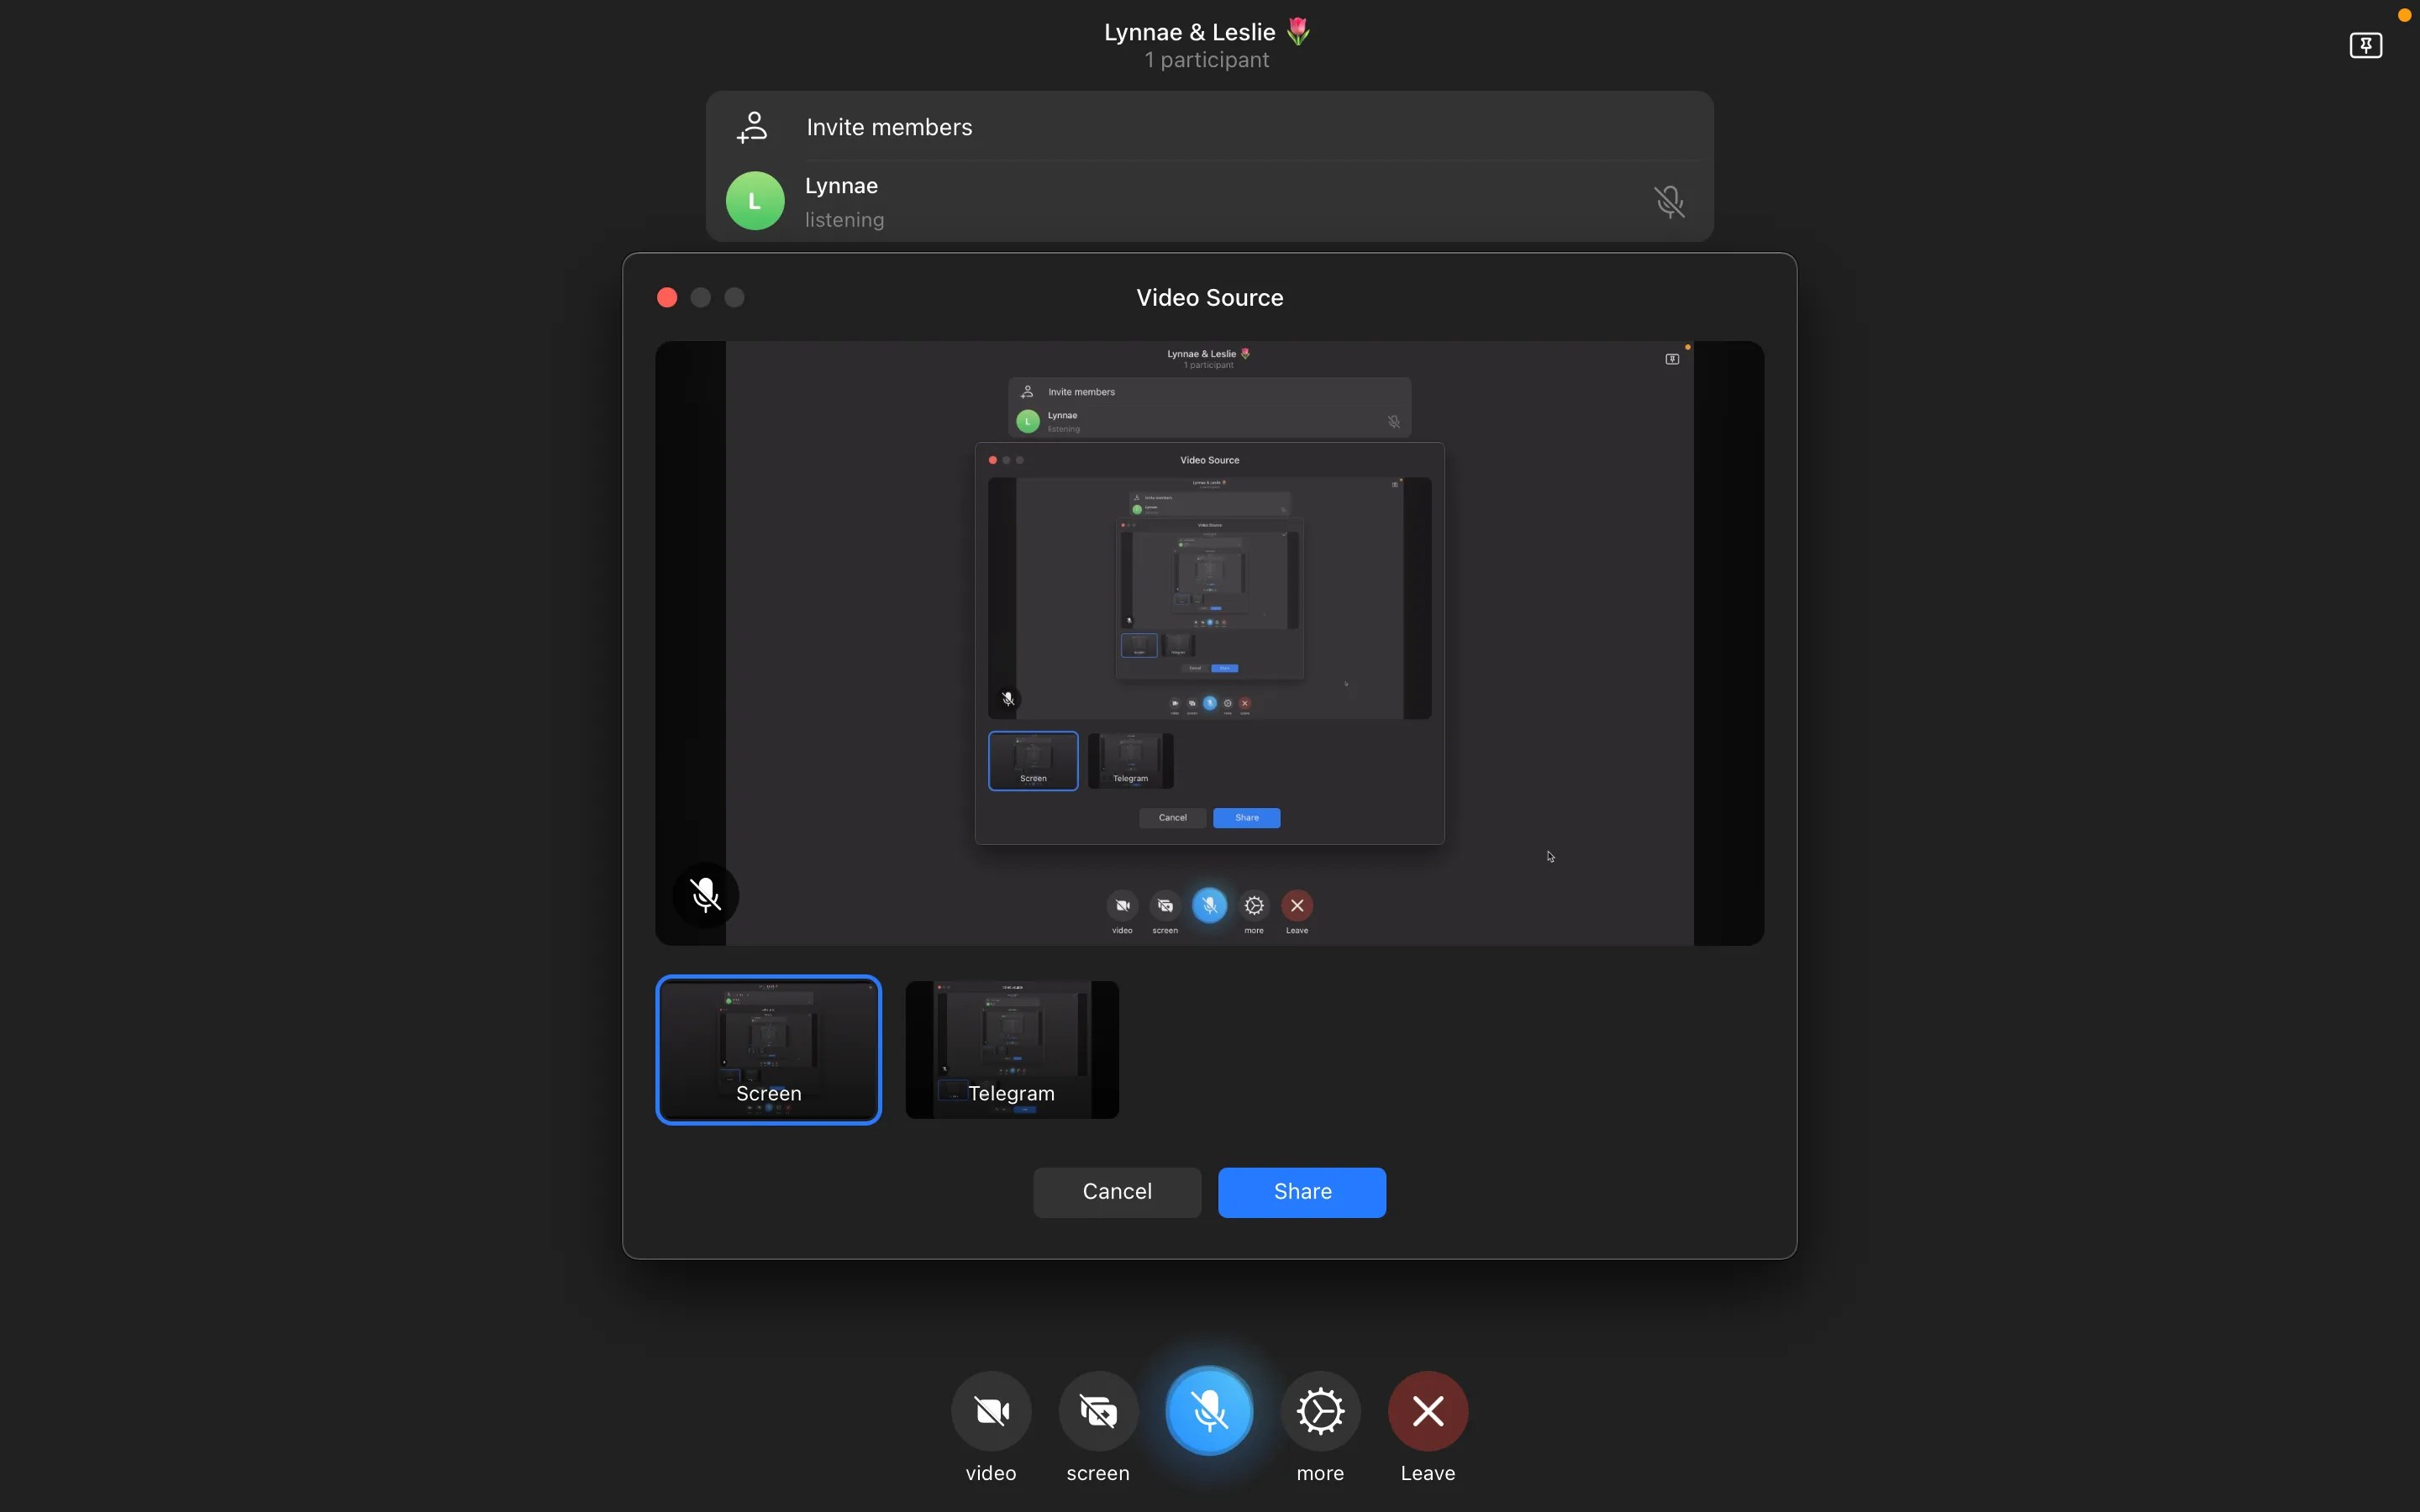Toggle the blue microphone mute button
The width and height of the screenshot is (2420, 1512).
click(x=1209, y=1410)
